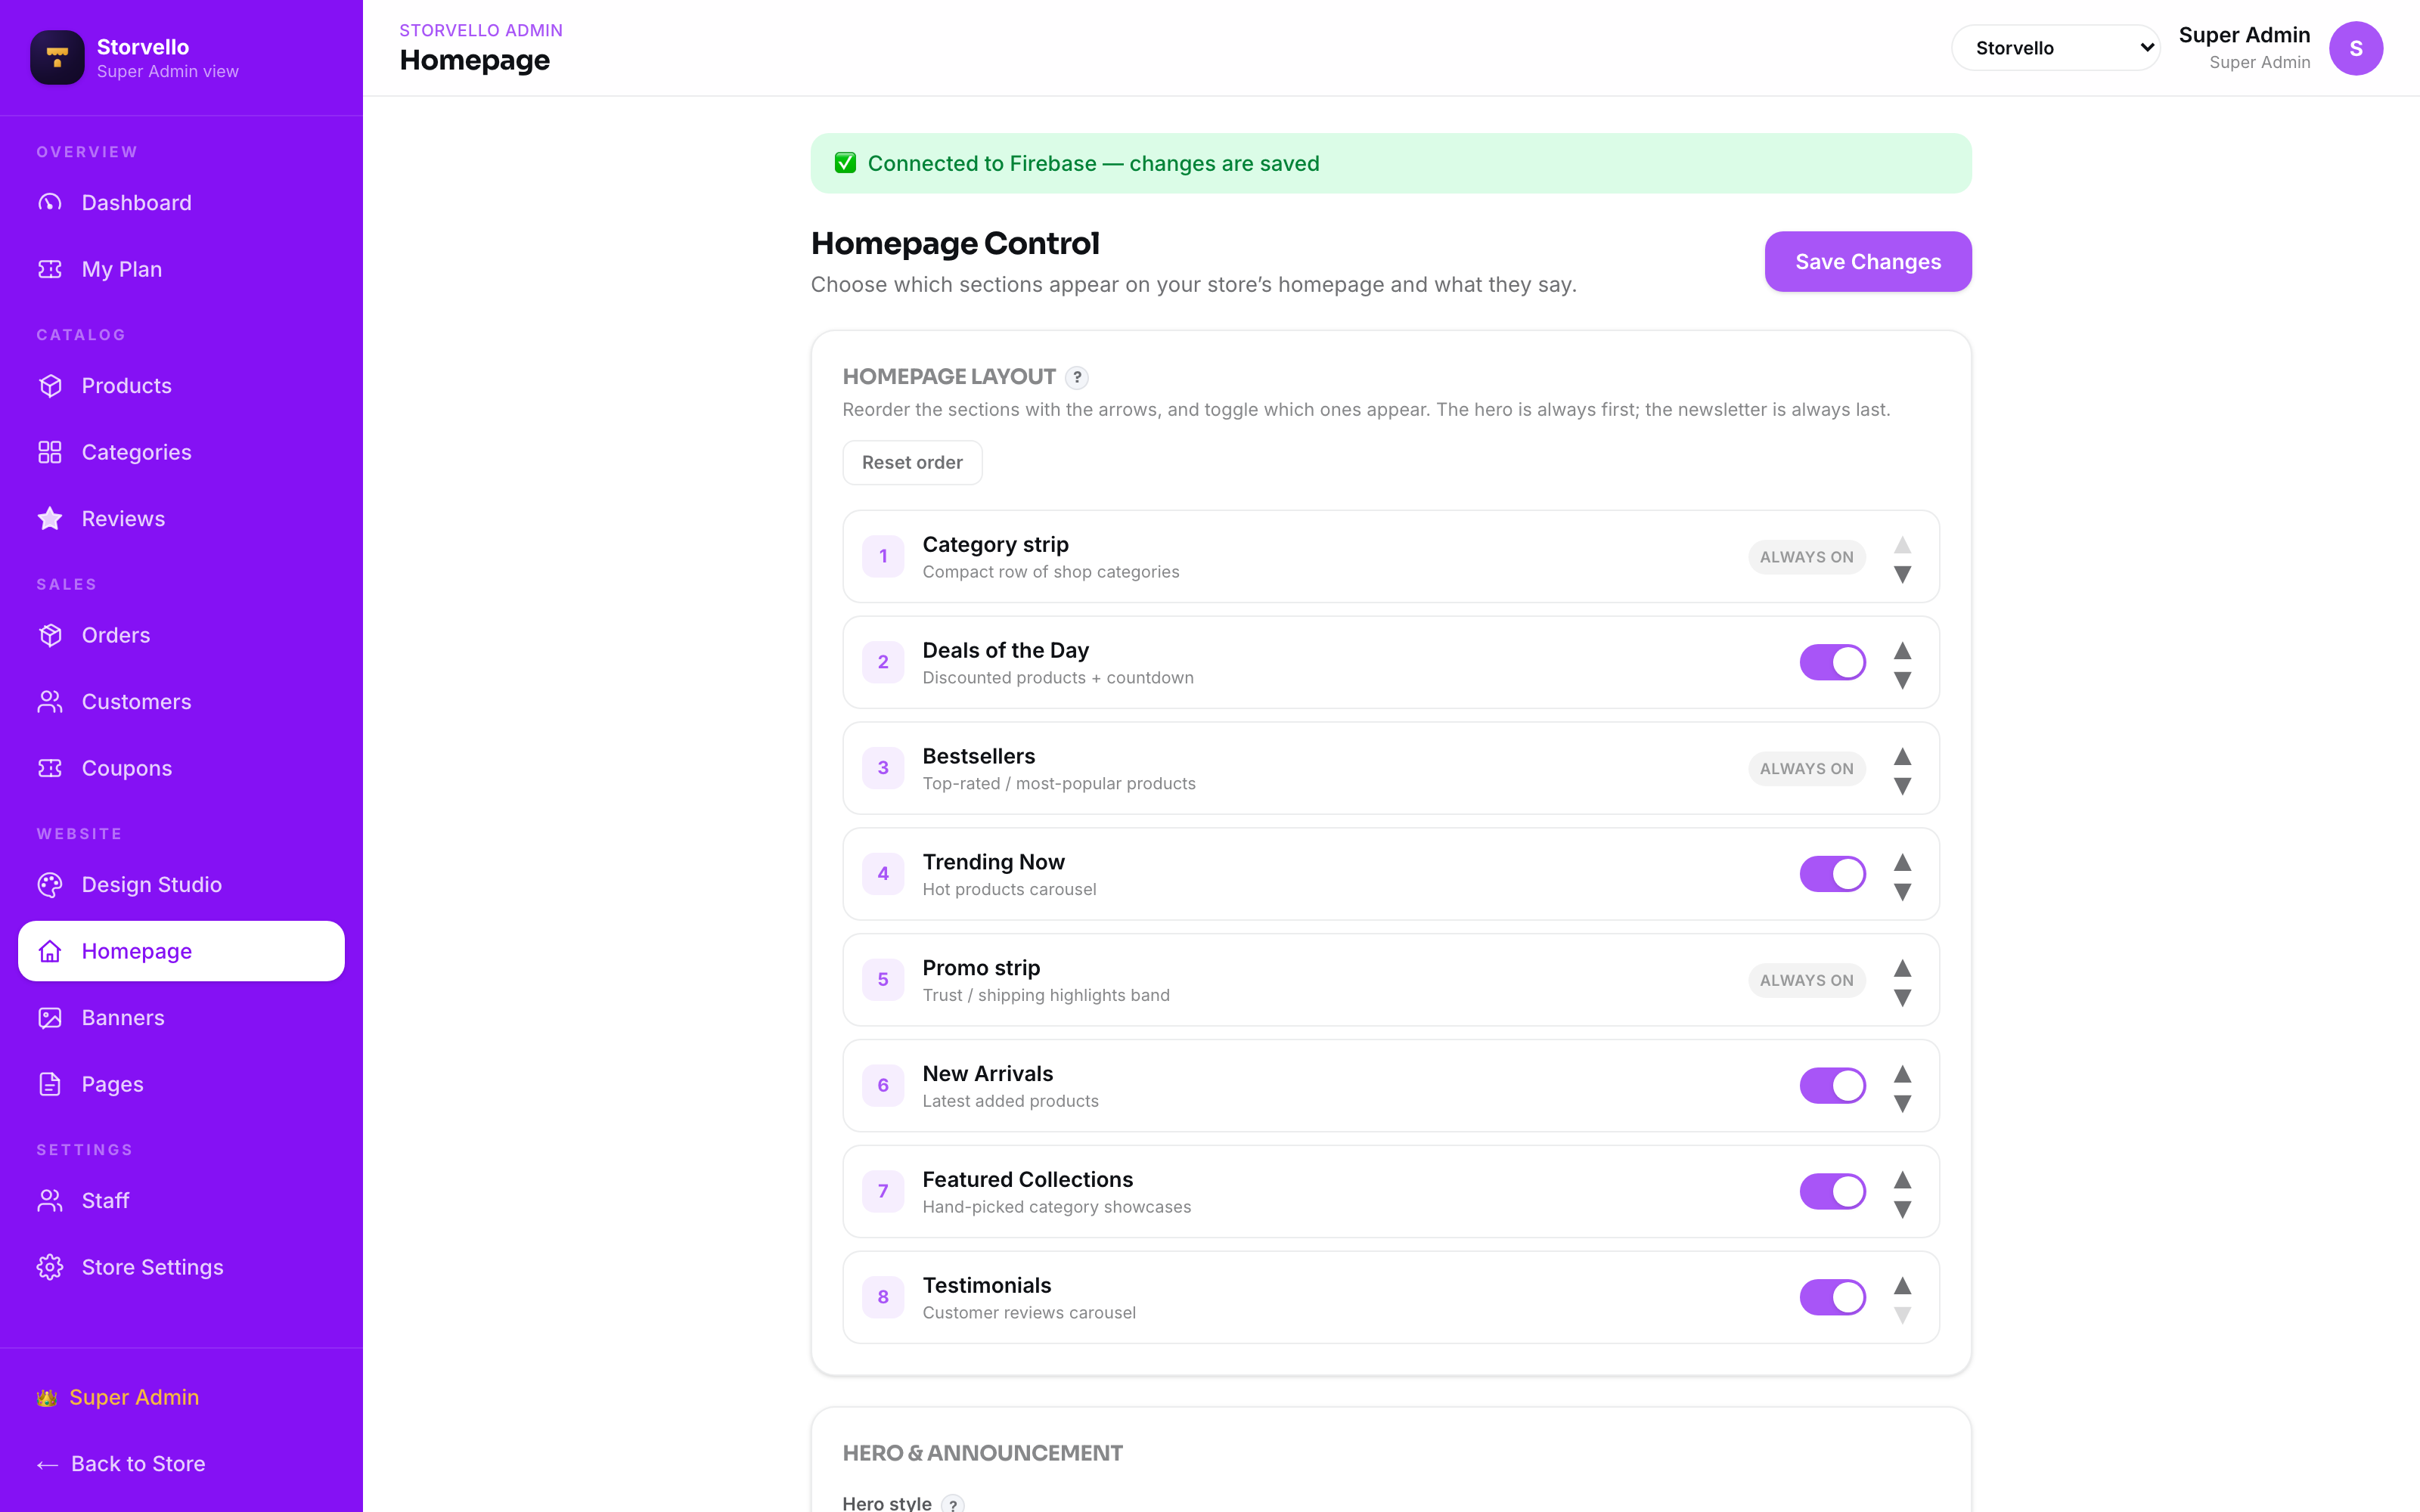The width and height of the screenshot is (2420, 1512).
Task: Click the 'Discounted products + countdown' text
Action: tap(1058, 678)
